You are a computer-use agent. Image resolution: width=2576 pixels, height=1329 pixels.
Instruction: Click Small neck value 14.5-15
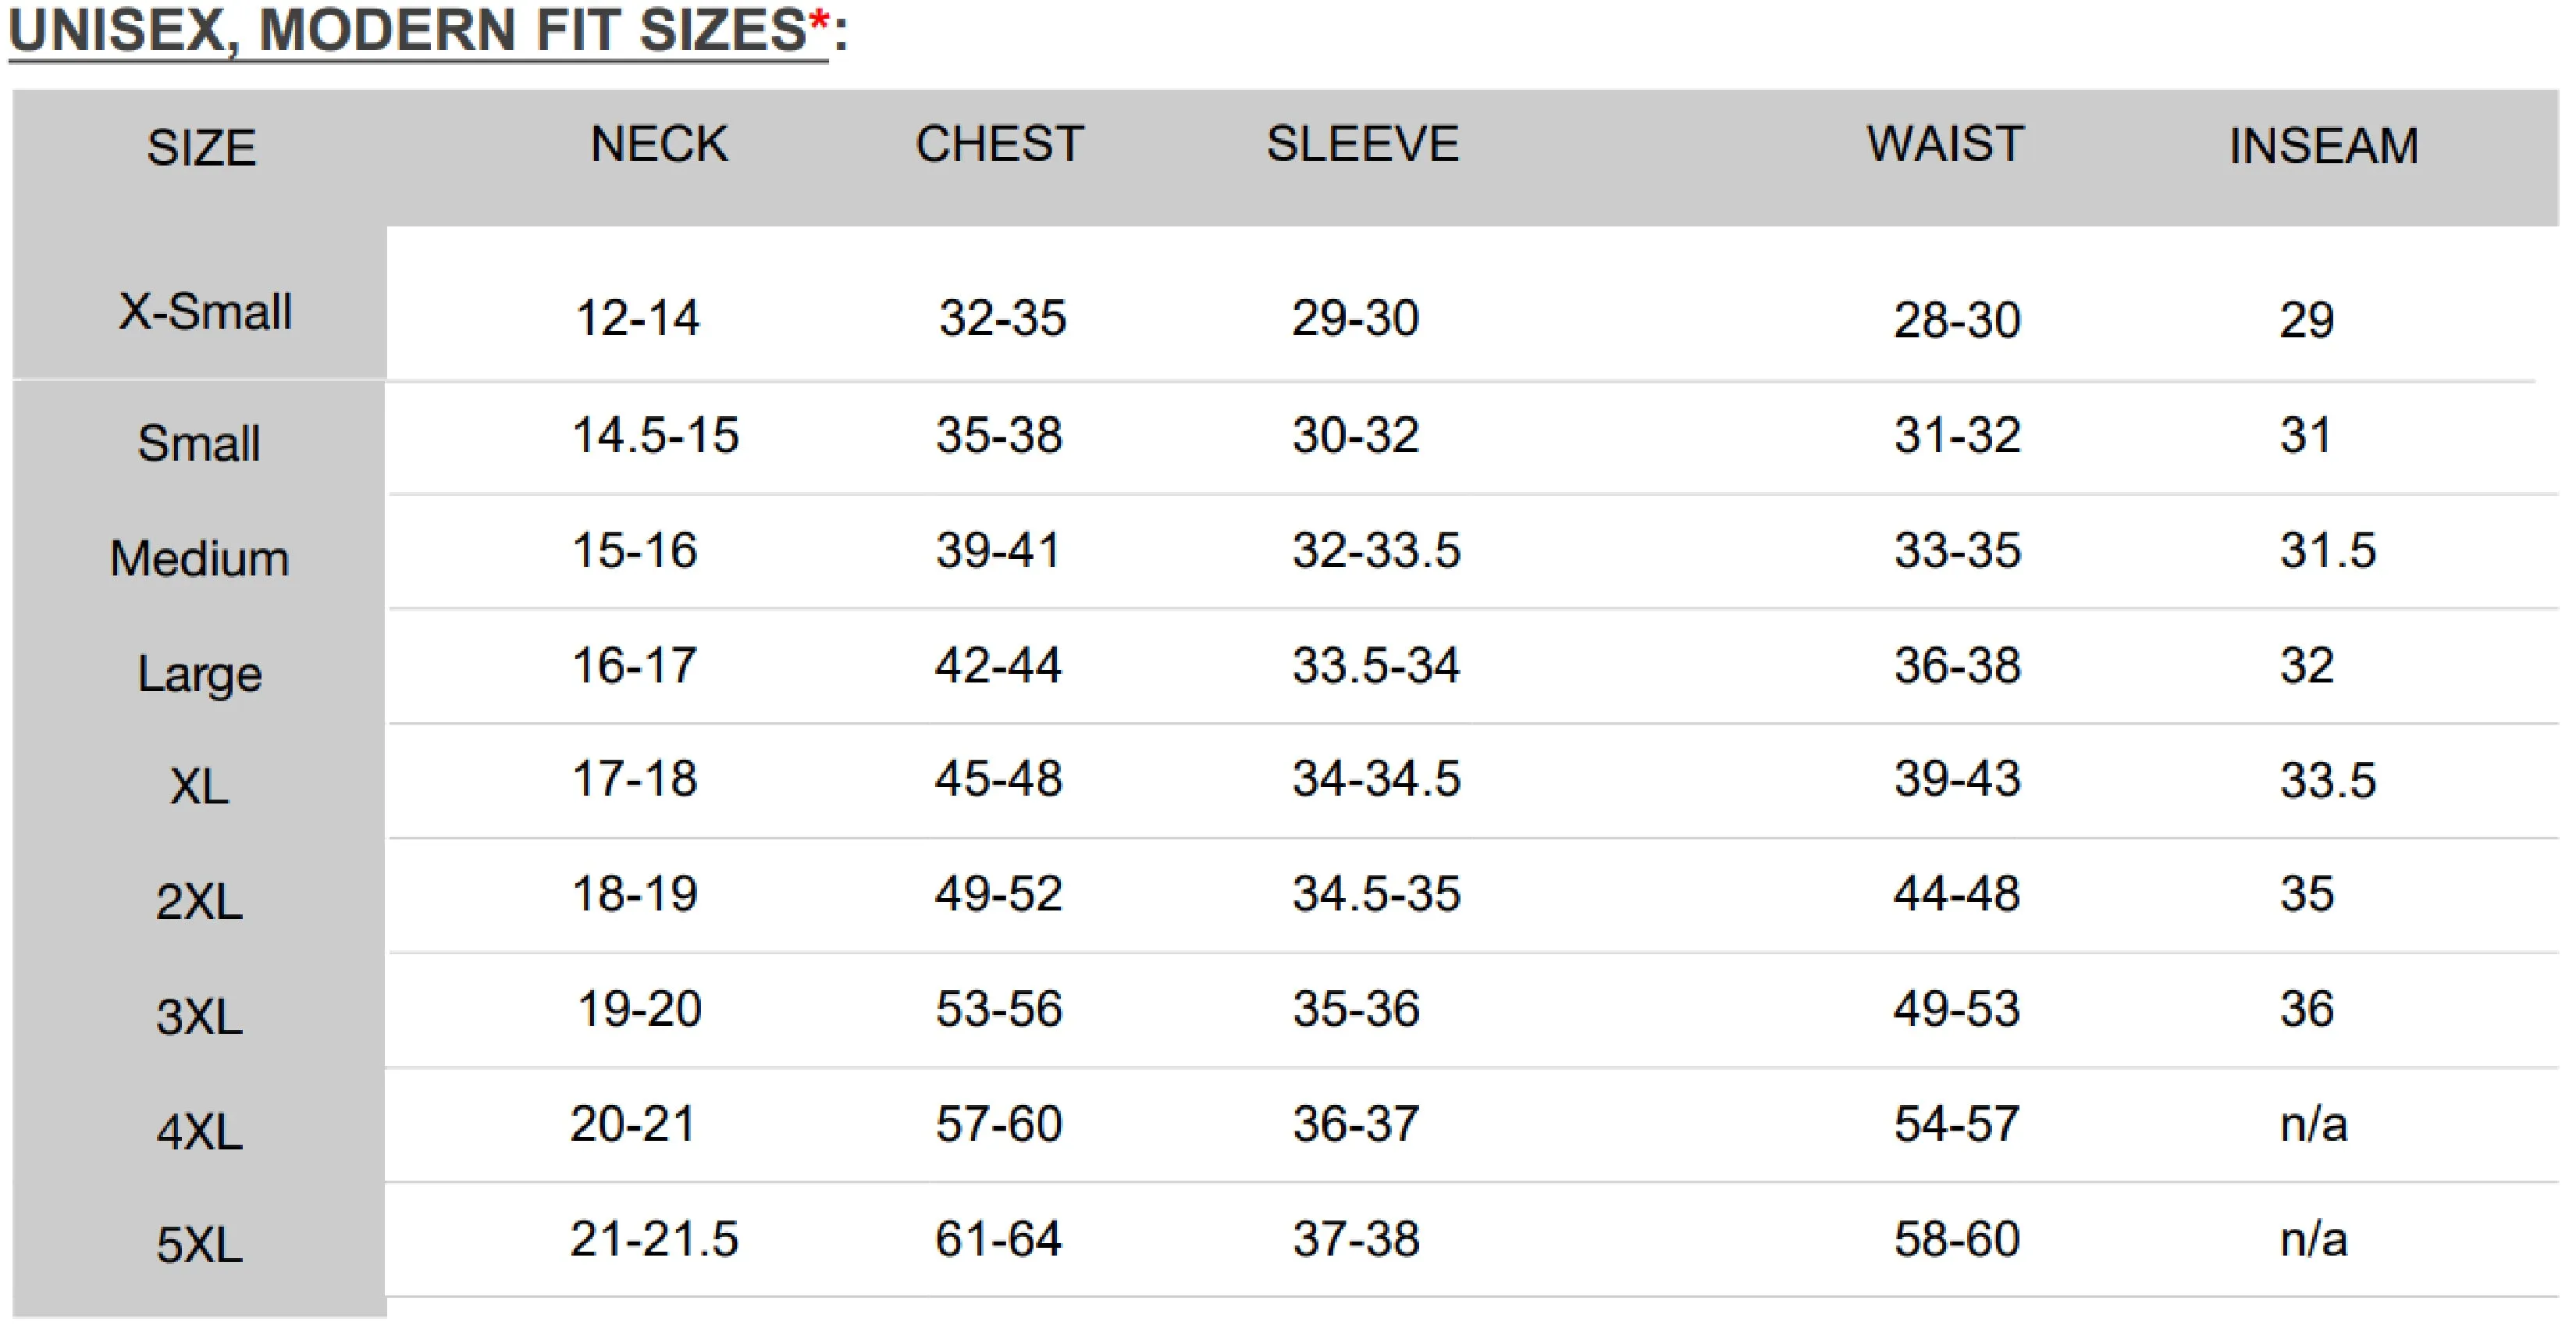click(x=655, y=436)
